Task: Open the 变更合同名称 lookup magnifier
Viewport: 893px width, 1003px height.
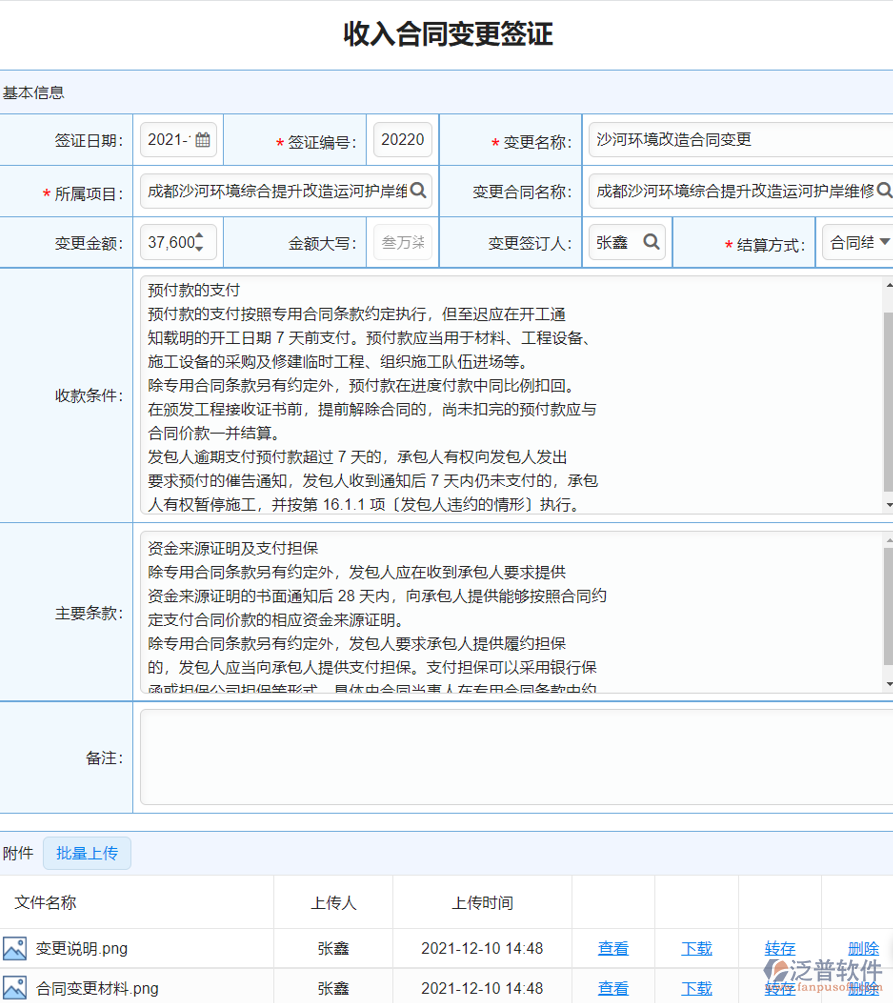Action: 883,191
